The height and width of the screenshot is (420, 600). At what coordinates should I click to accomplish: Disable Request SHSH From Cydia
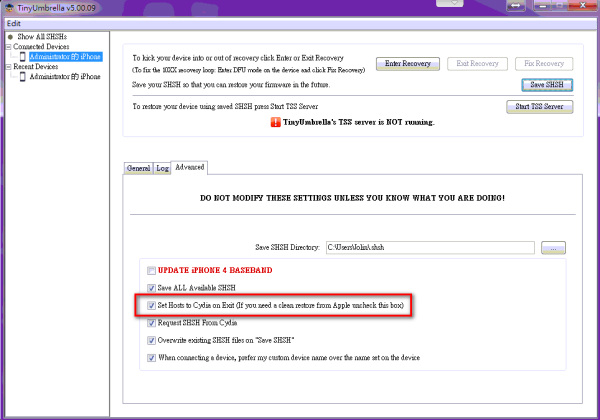coord(151,323)
